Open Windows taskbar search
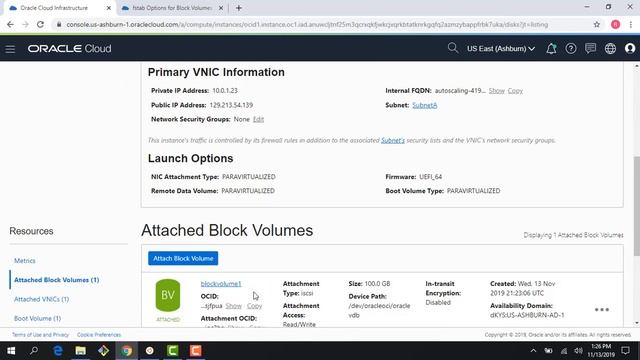The width and height of the screenshot is (640, 360). [34, 351]
